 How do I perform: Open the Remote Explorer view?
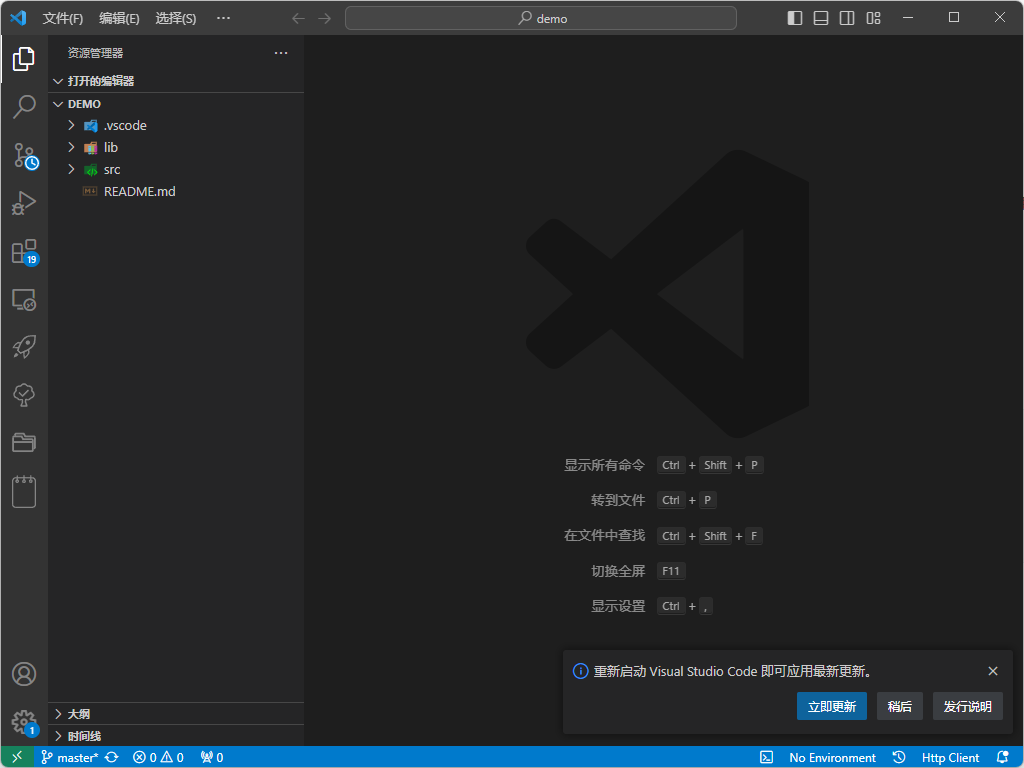tap(24, 299)
